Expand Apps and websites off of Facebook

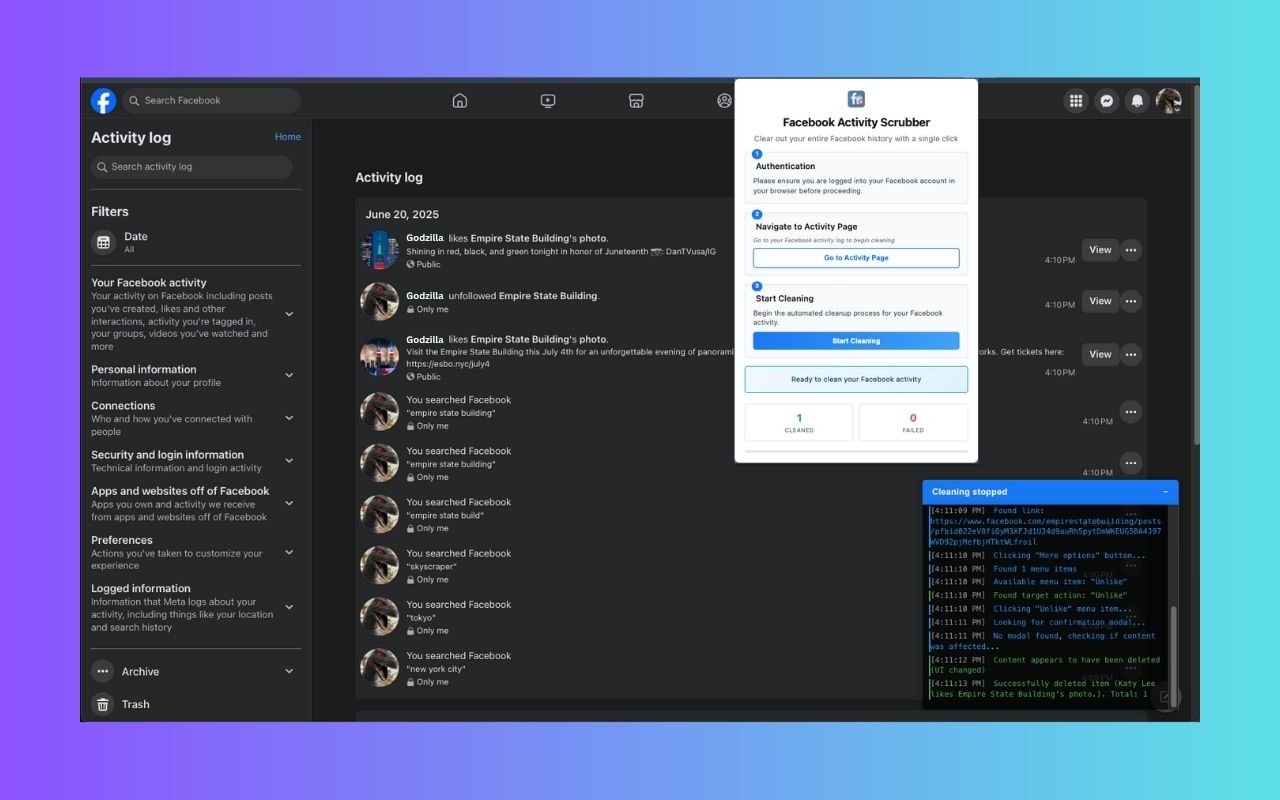coord(289,503)
